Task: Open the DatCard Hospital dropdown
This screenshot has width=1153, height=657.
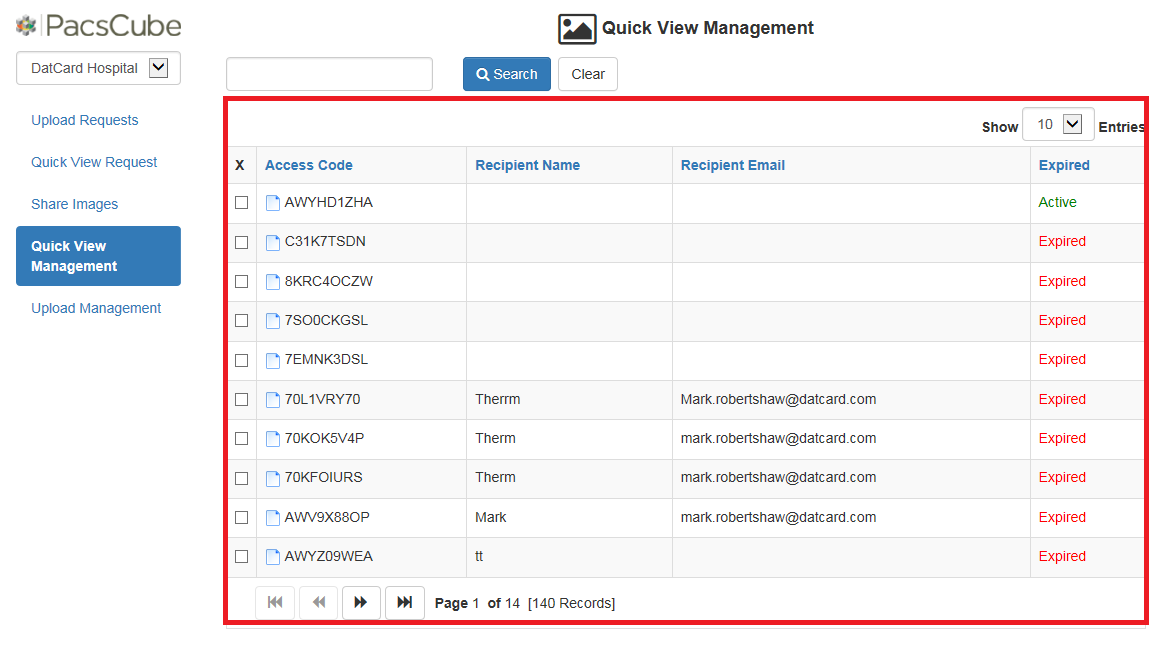Action: tap(99, 68)
